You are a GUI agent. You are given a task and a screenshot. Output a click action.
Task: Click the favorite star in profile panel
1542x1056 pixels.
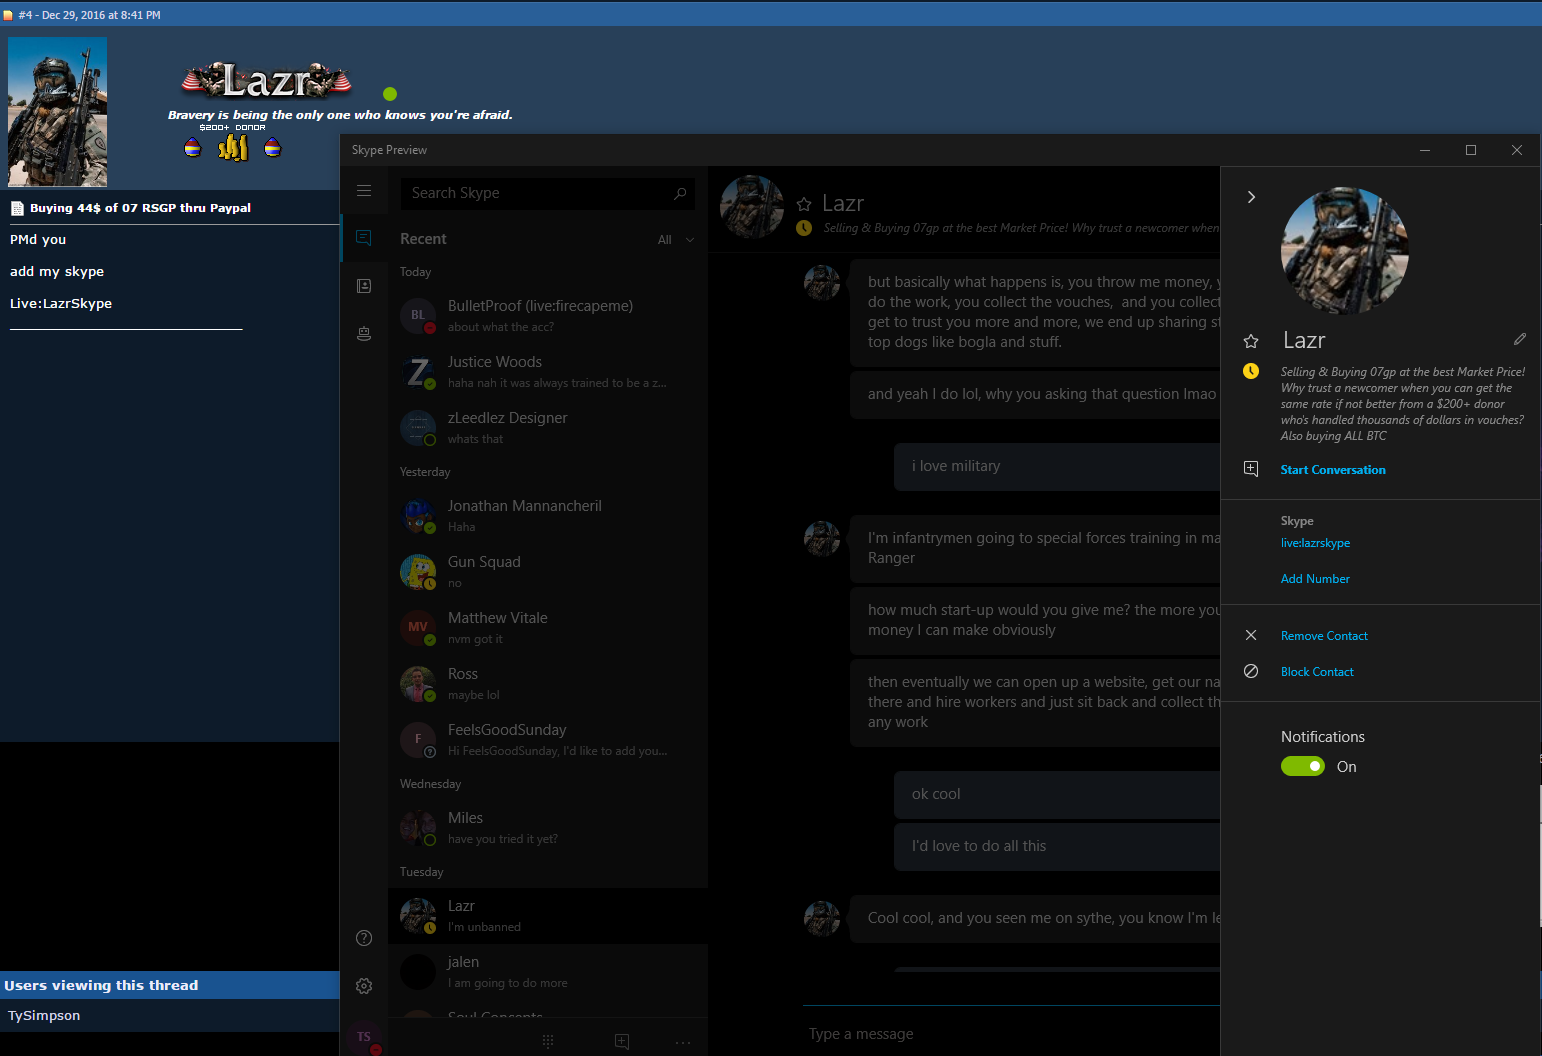pyautogui.click(x=1251, y=341)
